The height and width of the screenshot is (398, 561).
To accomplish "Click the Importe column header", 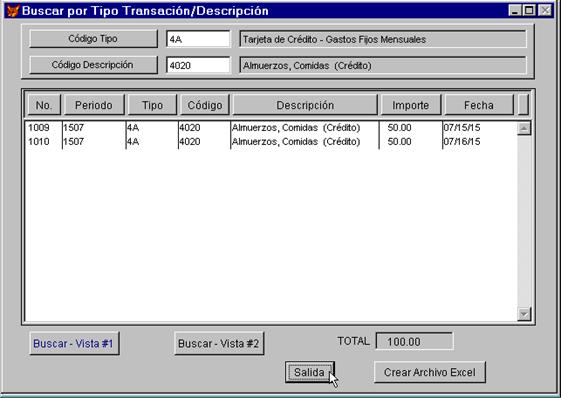I will tap(411, 105).
